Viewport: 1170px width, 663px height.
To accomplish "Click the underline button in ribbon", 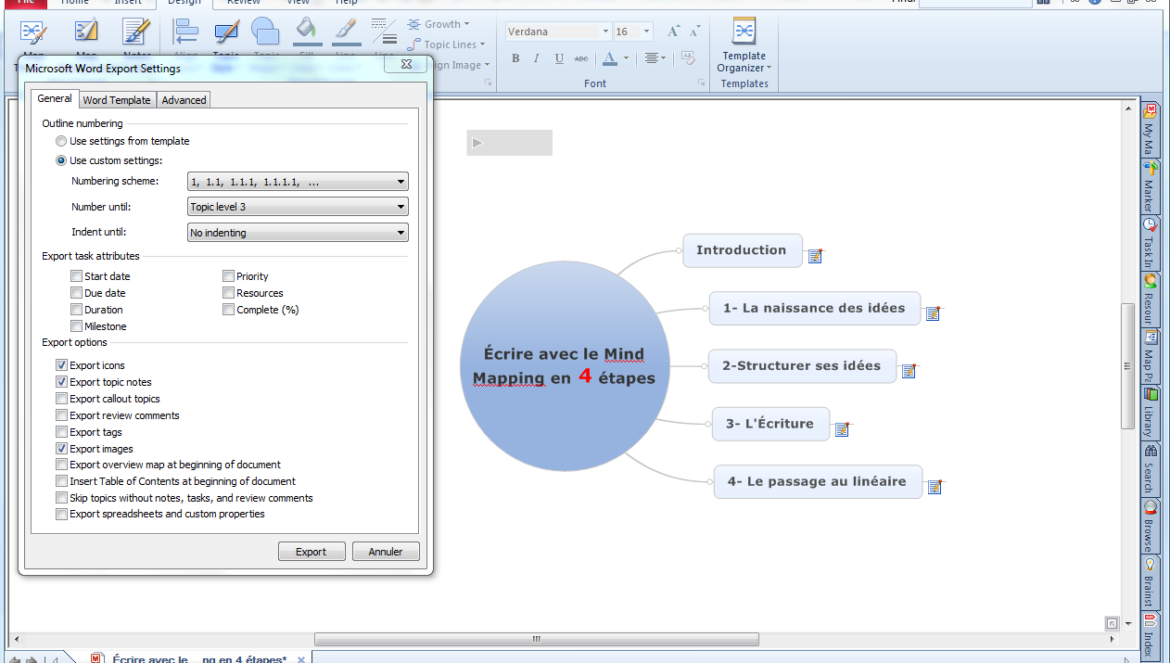I will 559,59.
